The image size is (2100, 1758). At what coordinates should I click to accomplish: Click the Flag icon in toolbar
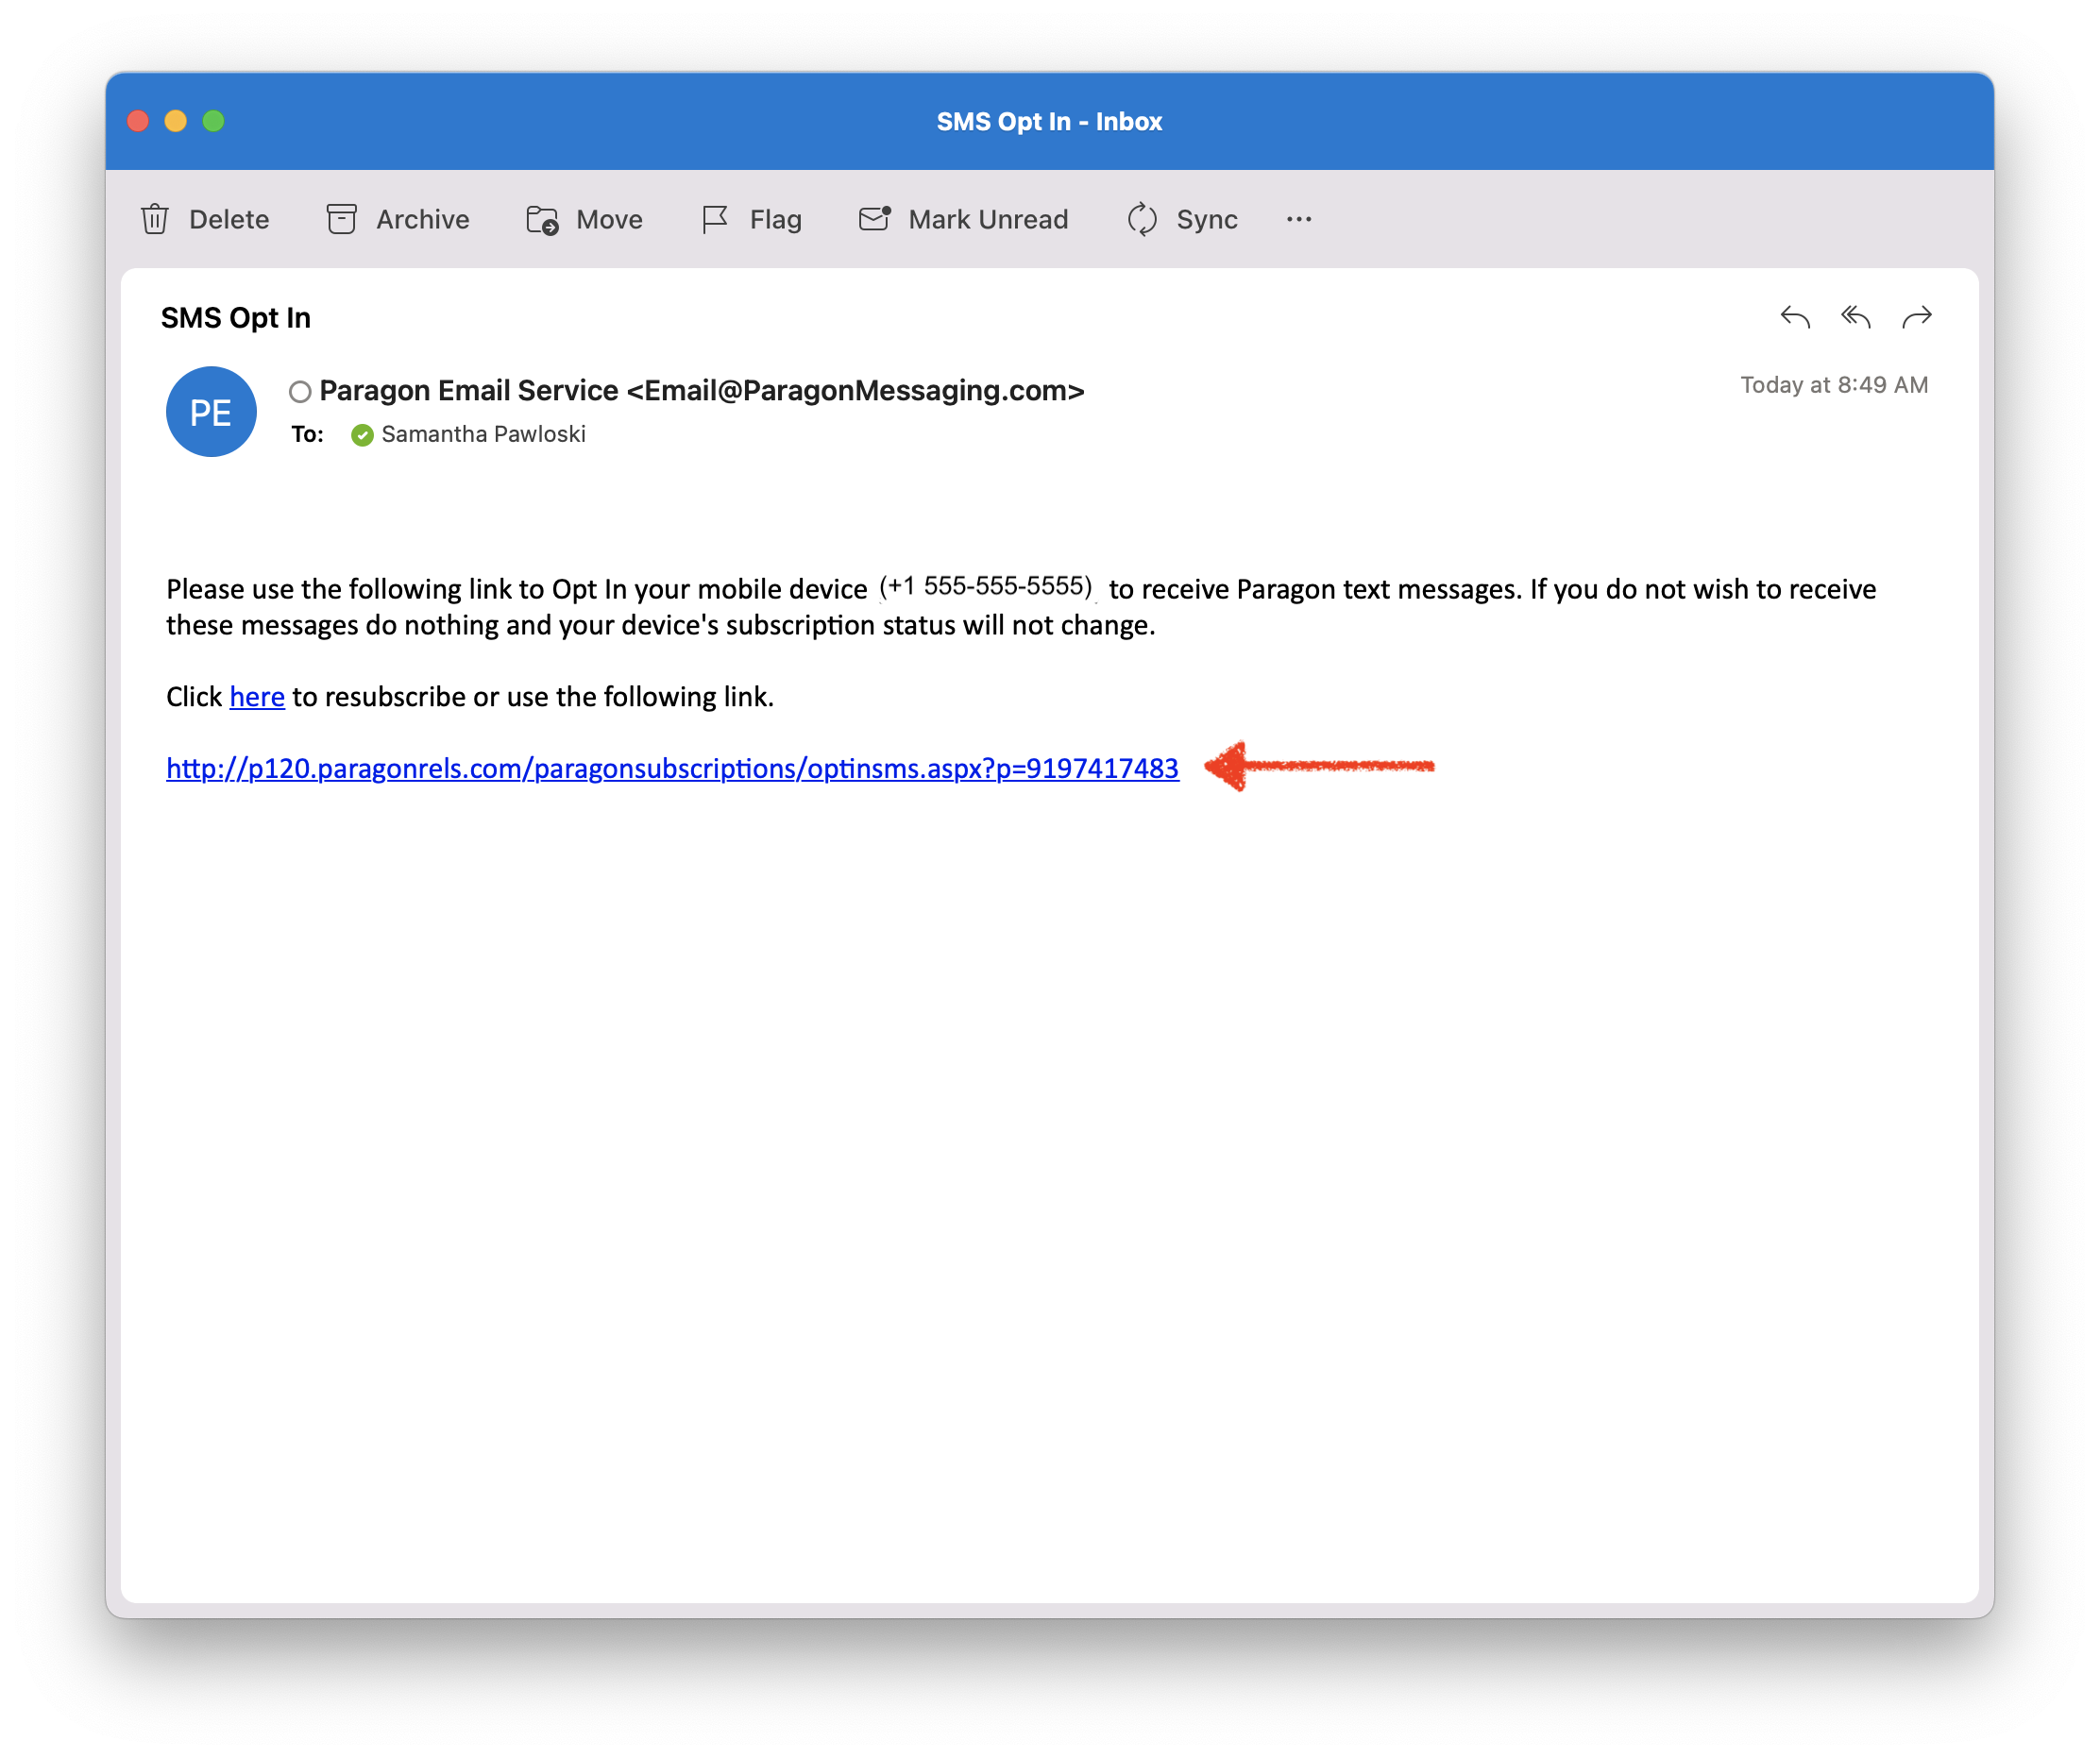point(715,219)
